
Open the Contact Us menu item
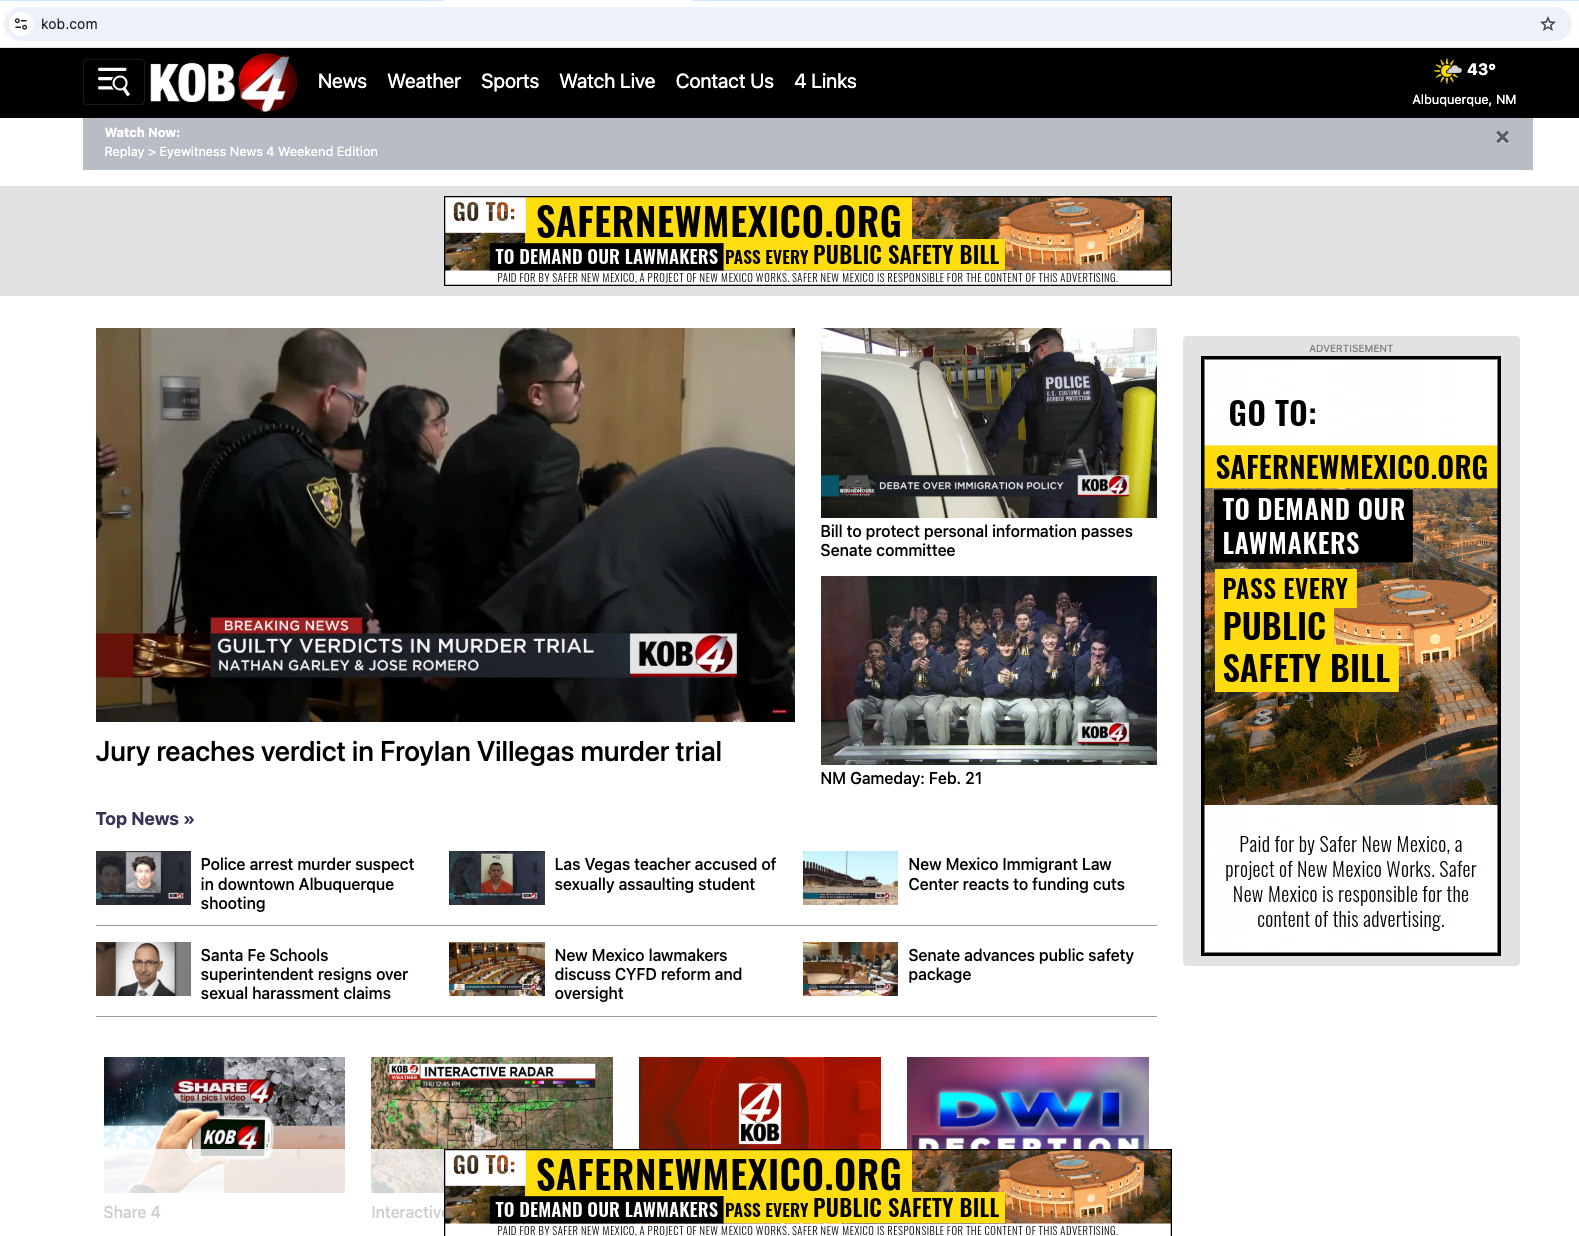(x=724, y=81)
